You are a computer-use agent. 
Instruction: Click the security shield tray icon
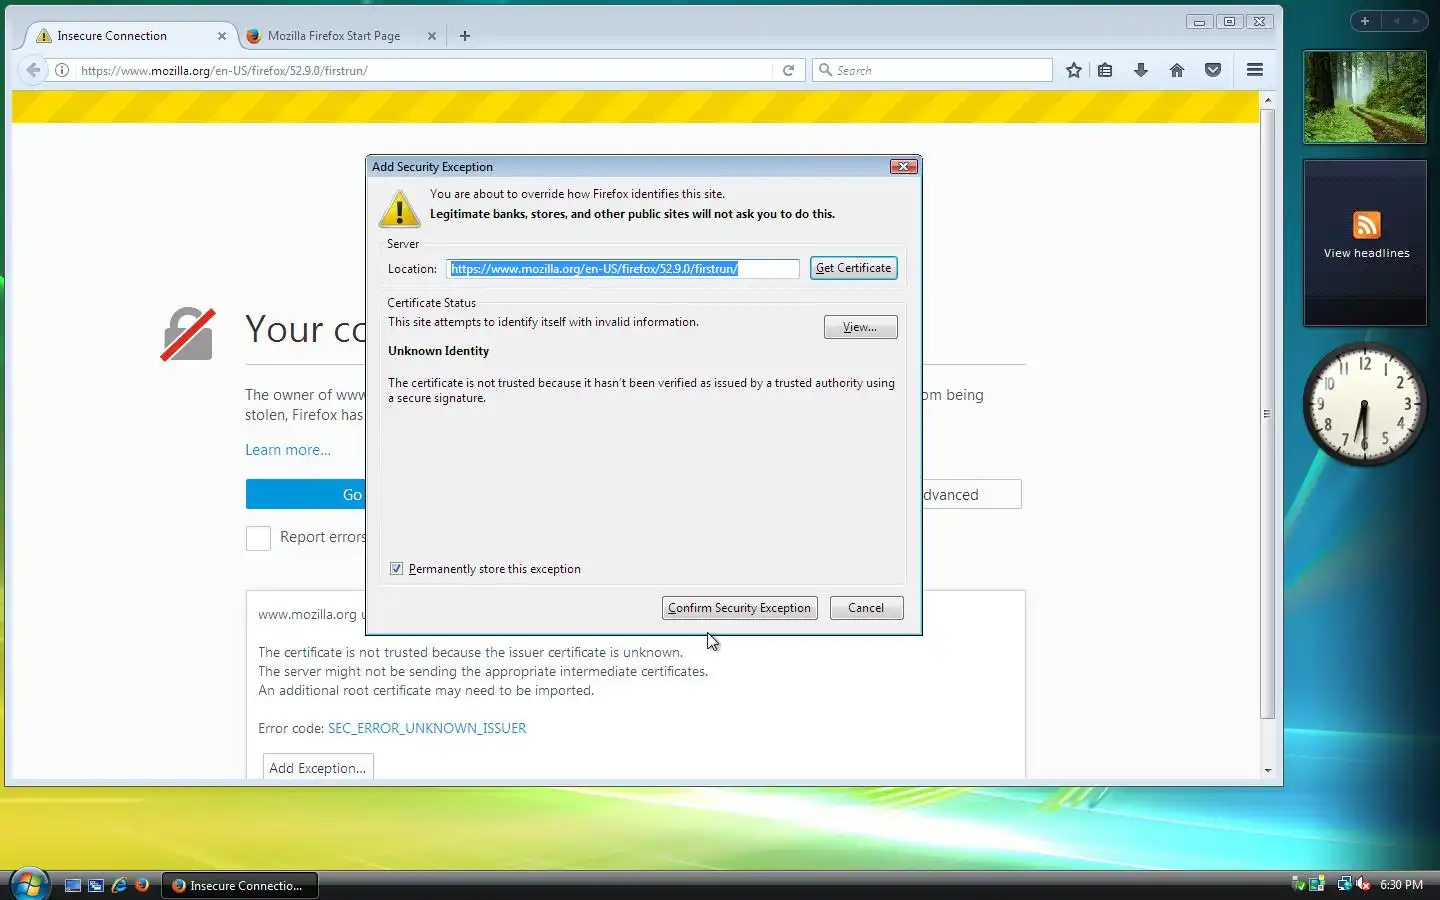pyautogui.click(x=1299, y=884)
